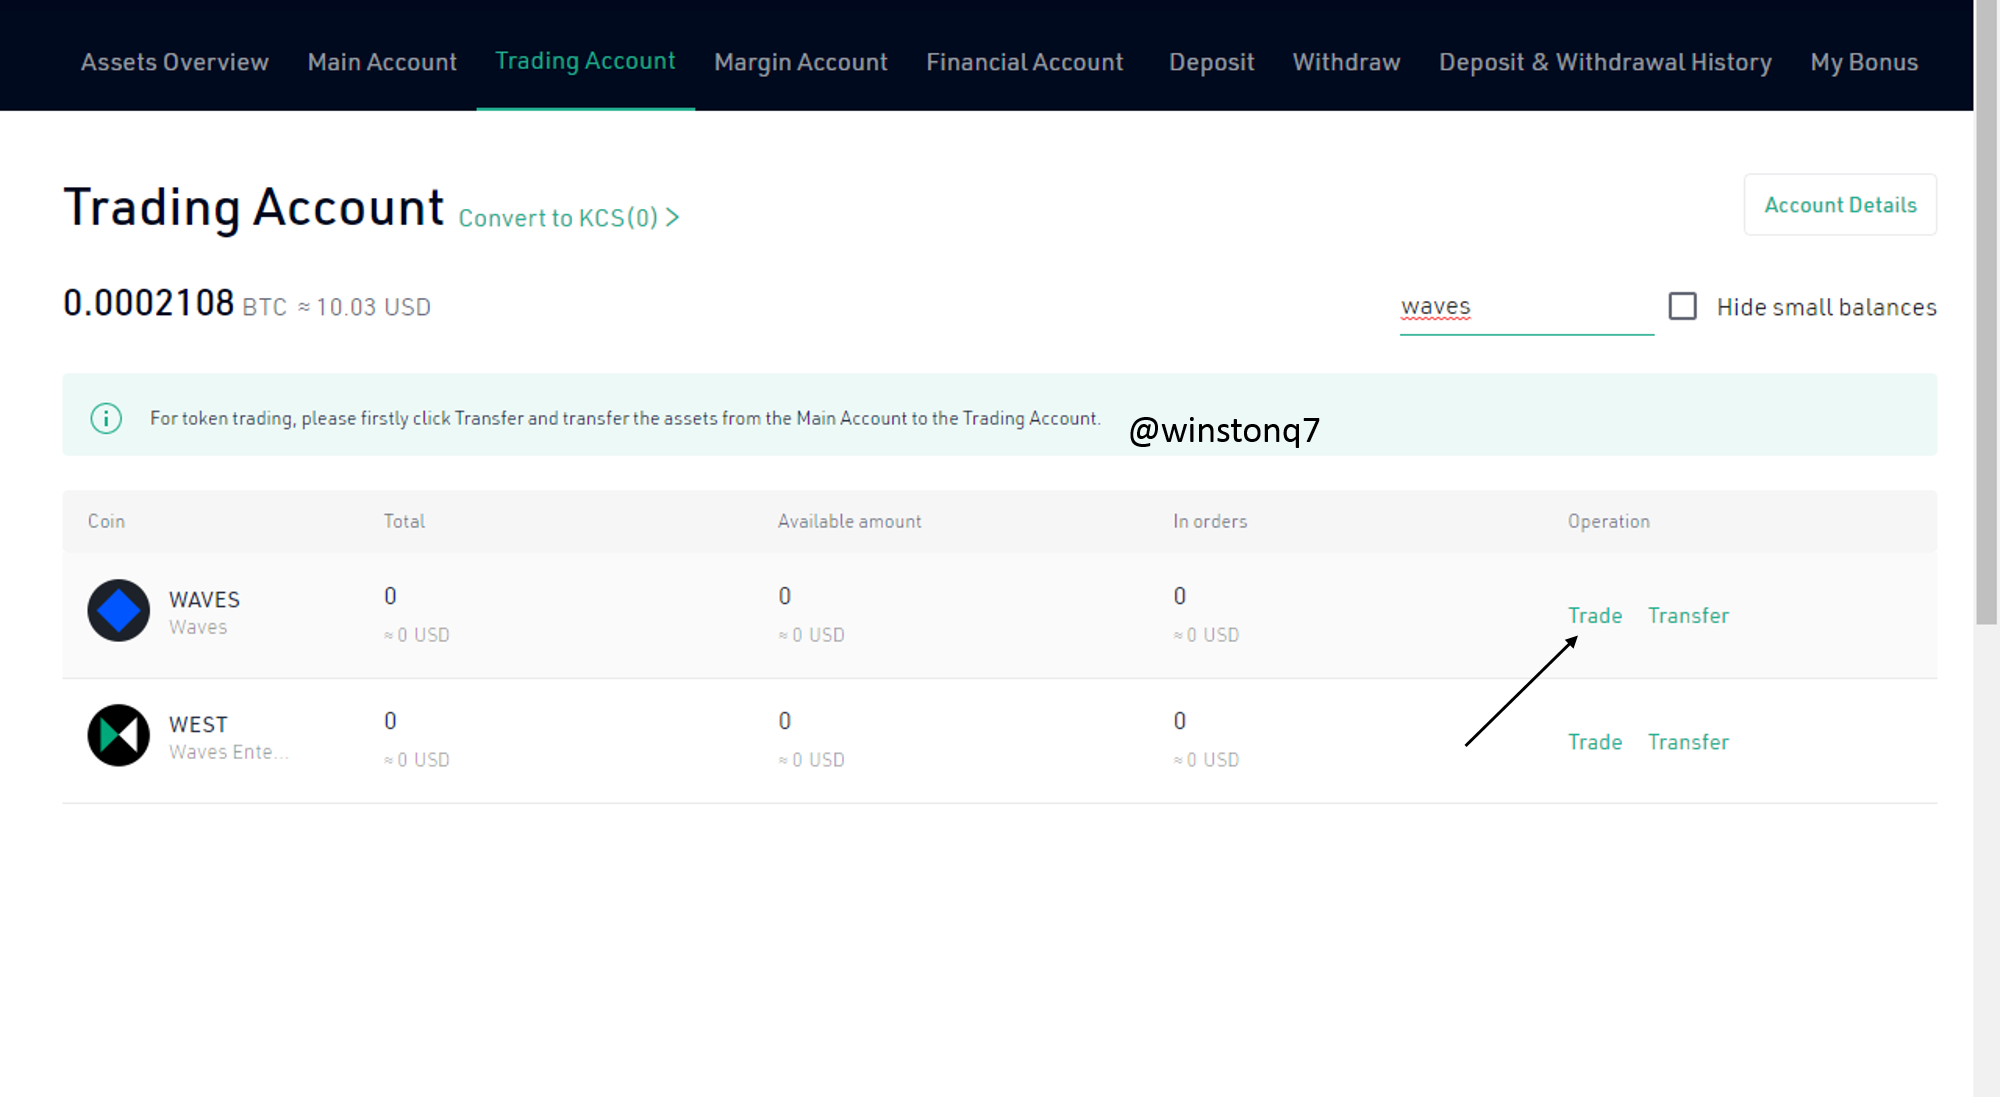Viewport: 2000px width, 1097px height.
Task: Switch to Margin Account tab
Action: point(800,62)
